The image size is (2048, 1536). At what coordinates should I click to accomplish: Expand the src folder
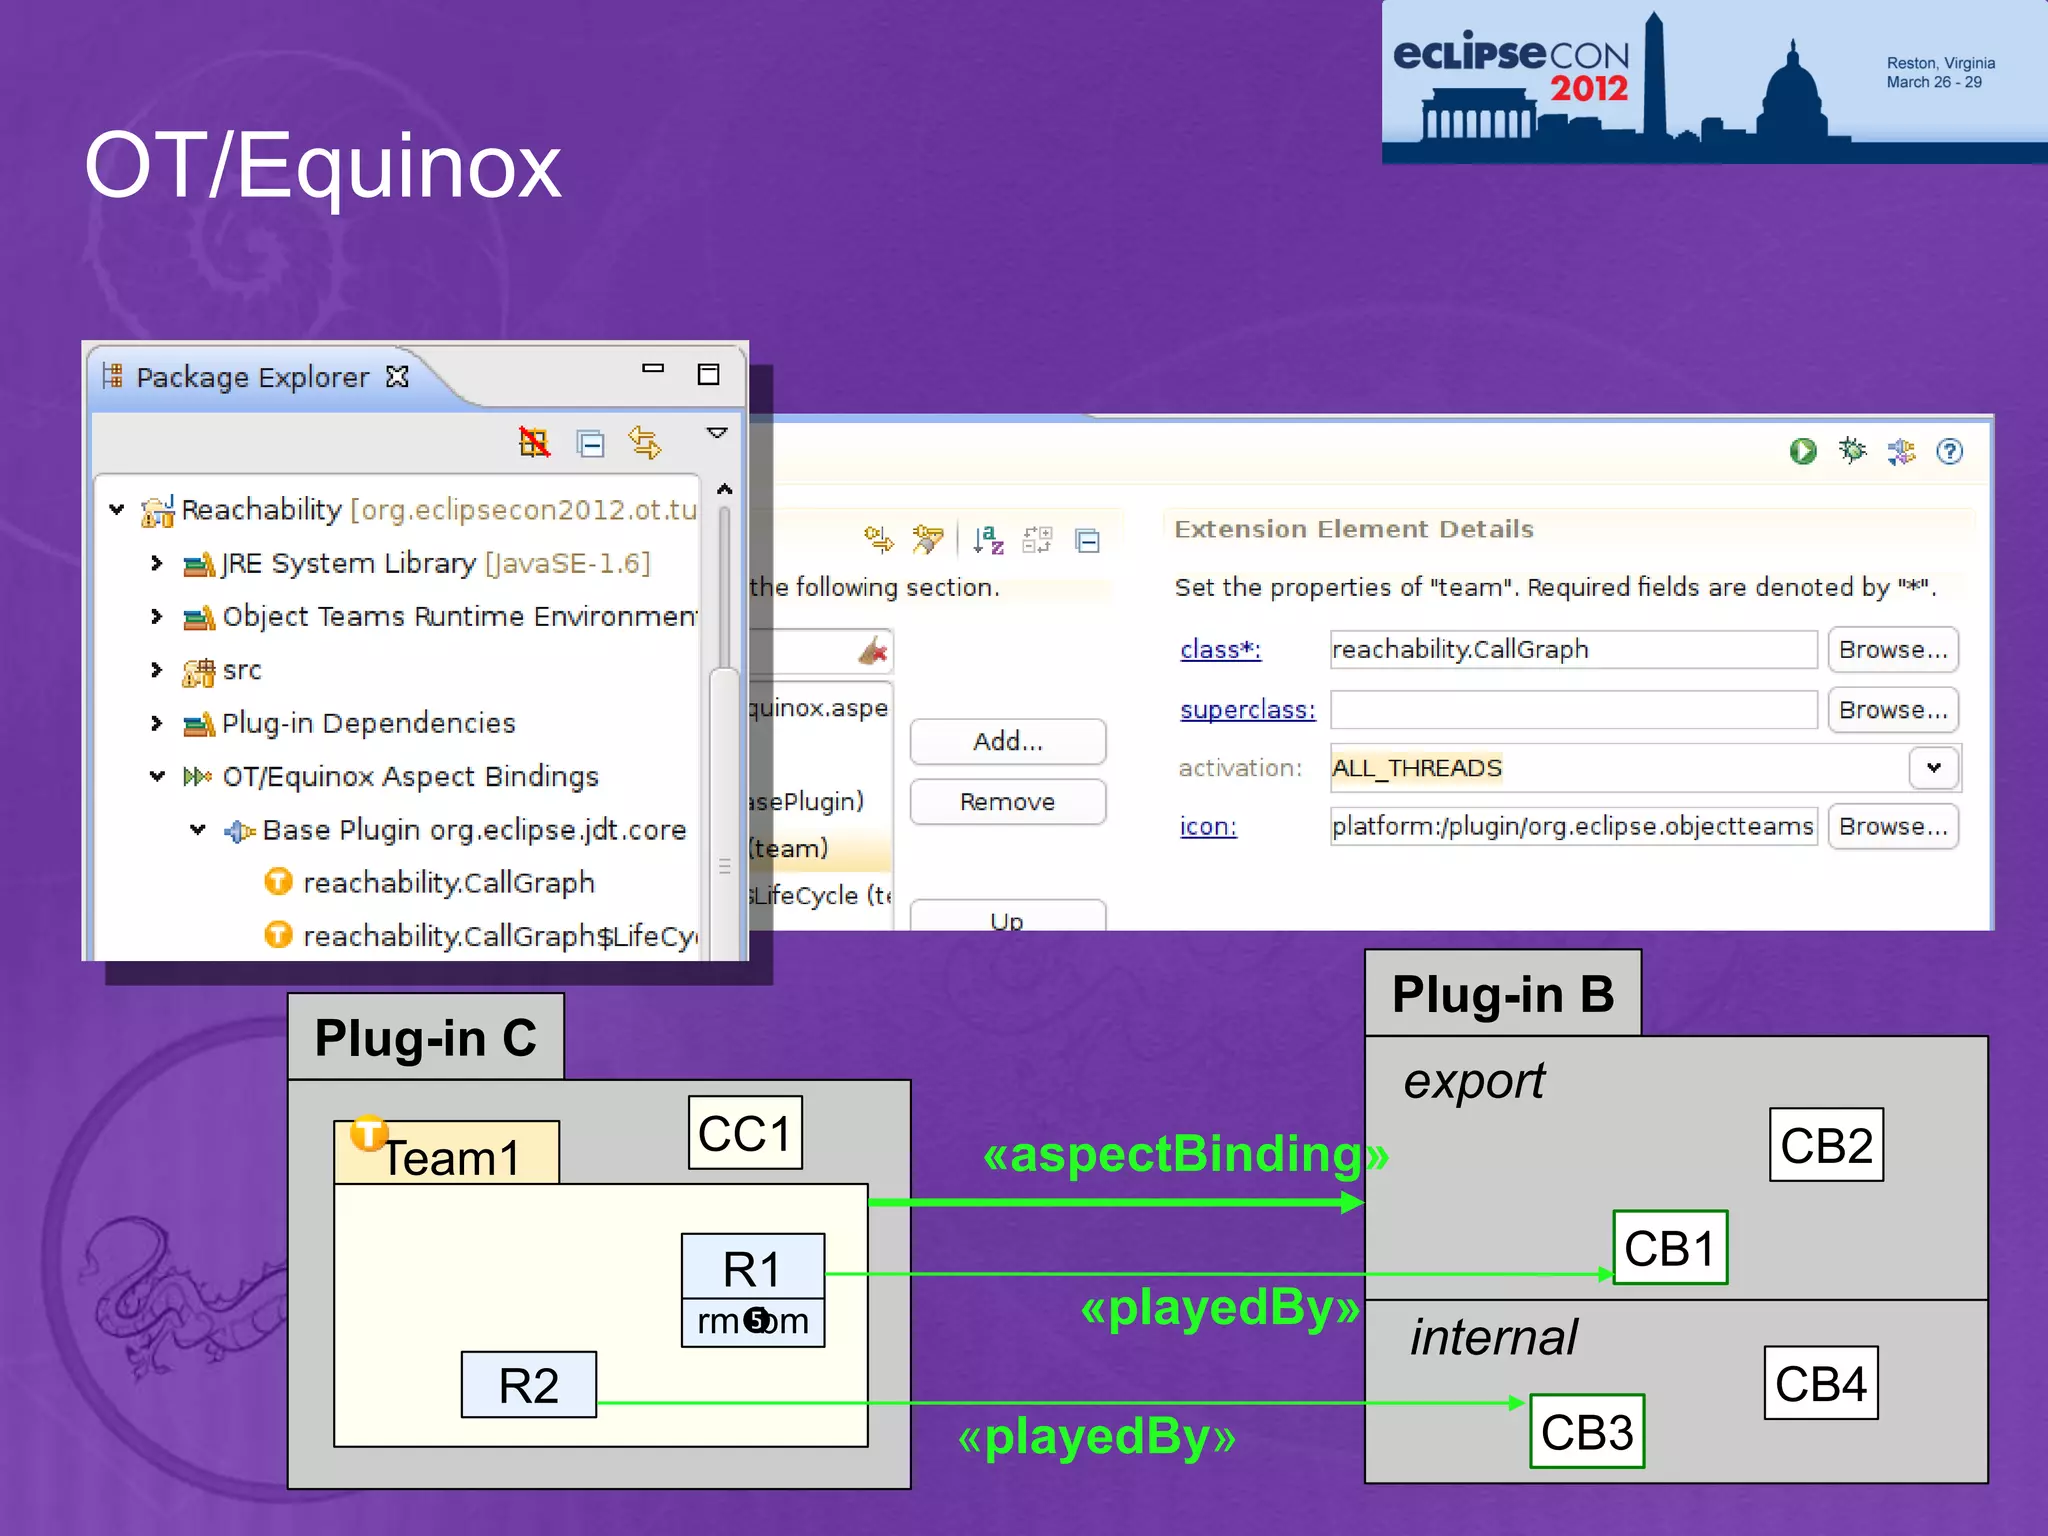[156, 669]
